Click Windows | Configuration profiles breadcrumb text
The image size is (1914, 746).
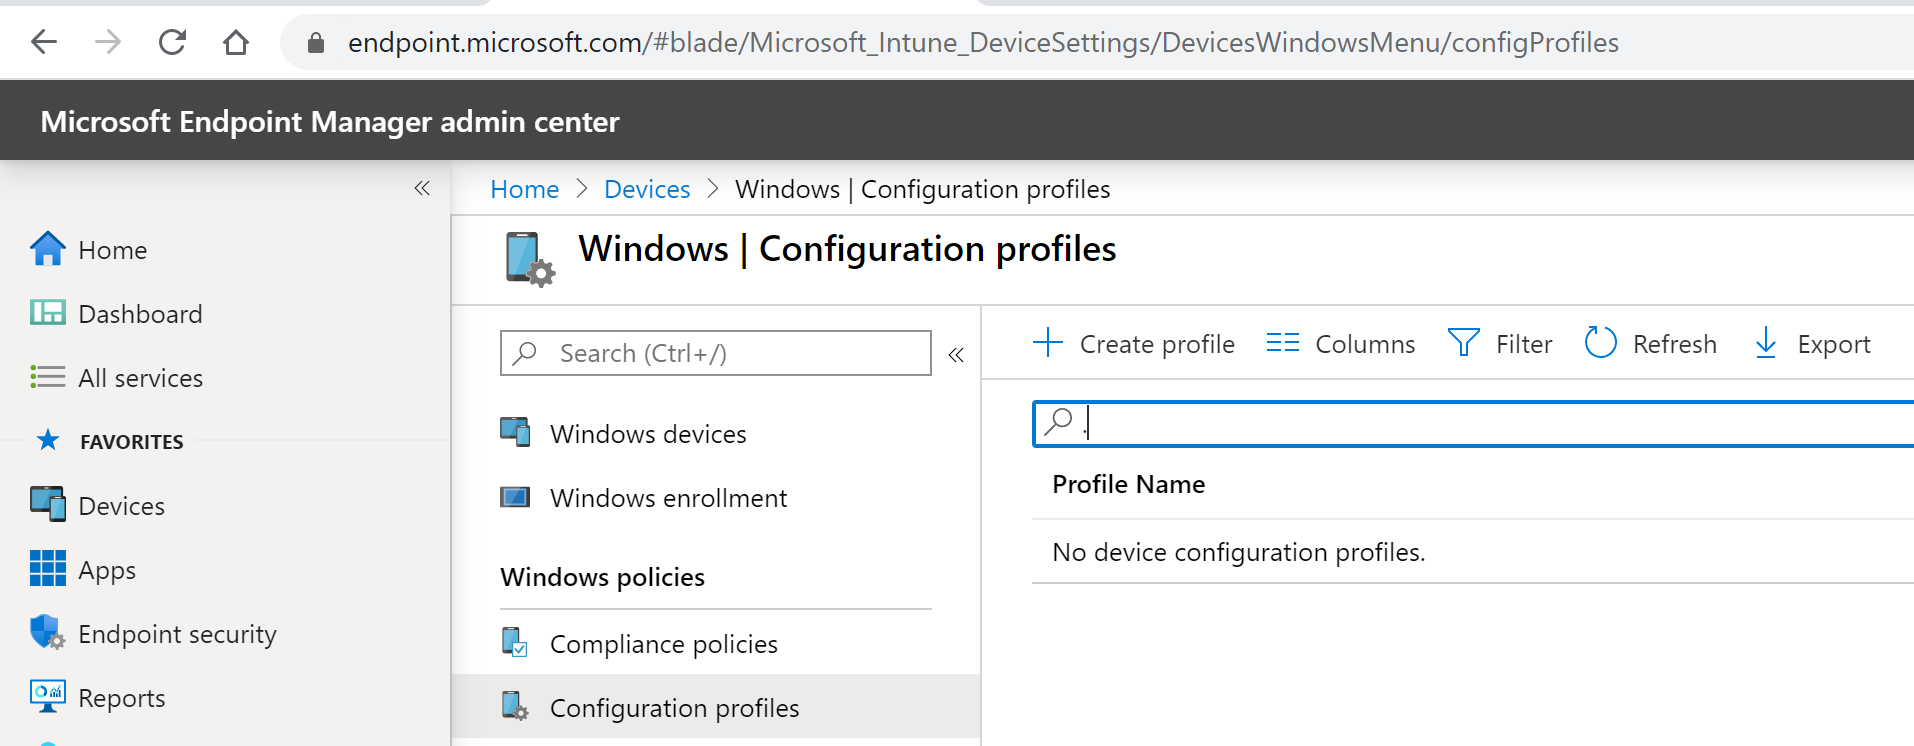point(922,189)
